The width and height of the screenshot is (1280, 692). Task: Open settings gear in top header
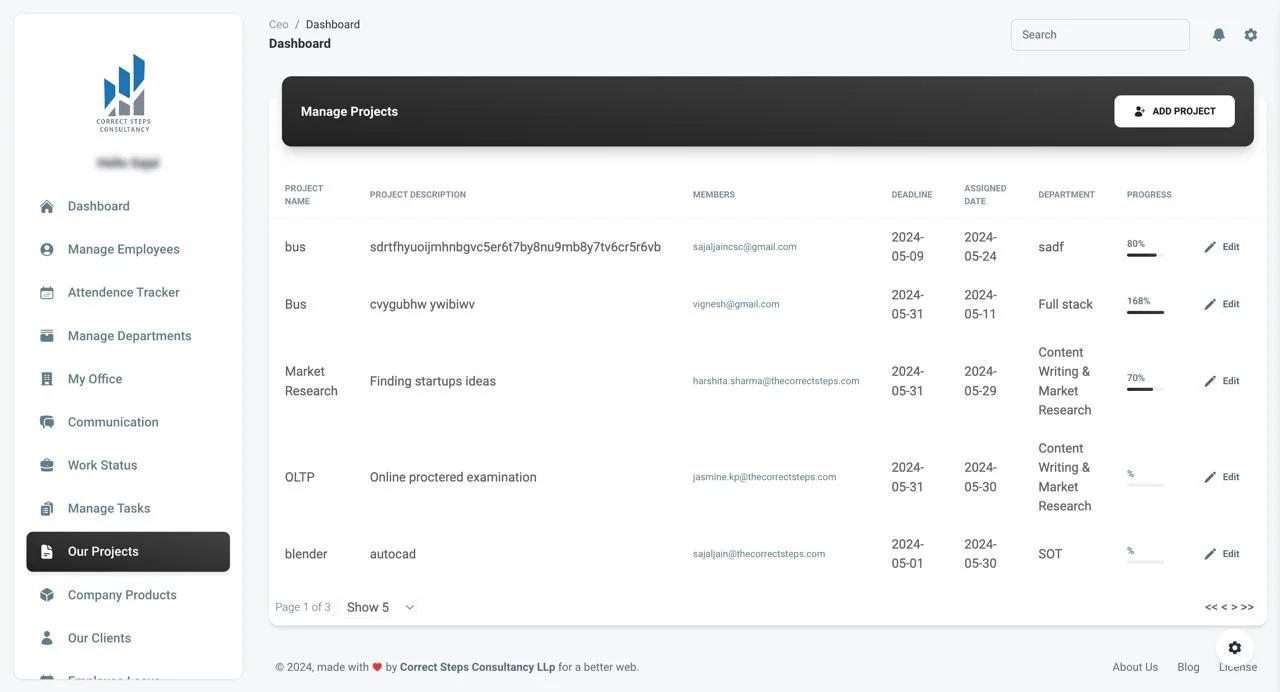tap(1250, 35)
